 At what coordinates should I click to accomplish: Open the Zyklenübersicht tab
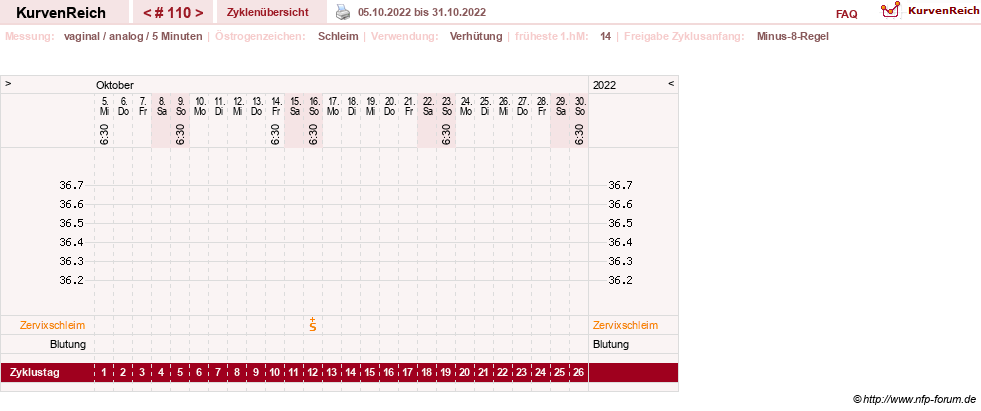[x=268, y=12]
